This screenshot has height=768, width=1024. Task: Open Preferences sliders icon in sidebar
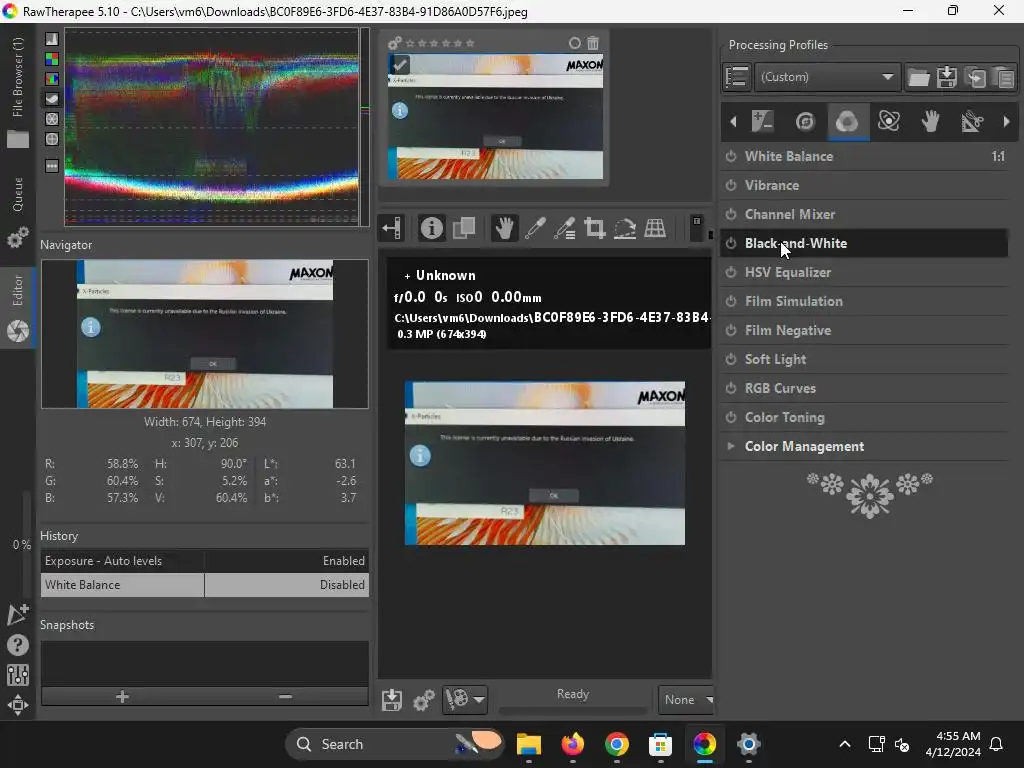pos(18,675)
